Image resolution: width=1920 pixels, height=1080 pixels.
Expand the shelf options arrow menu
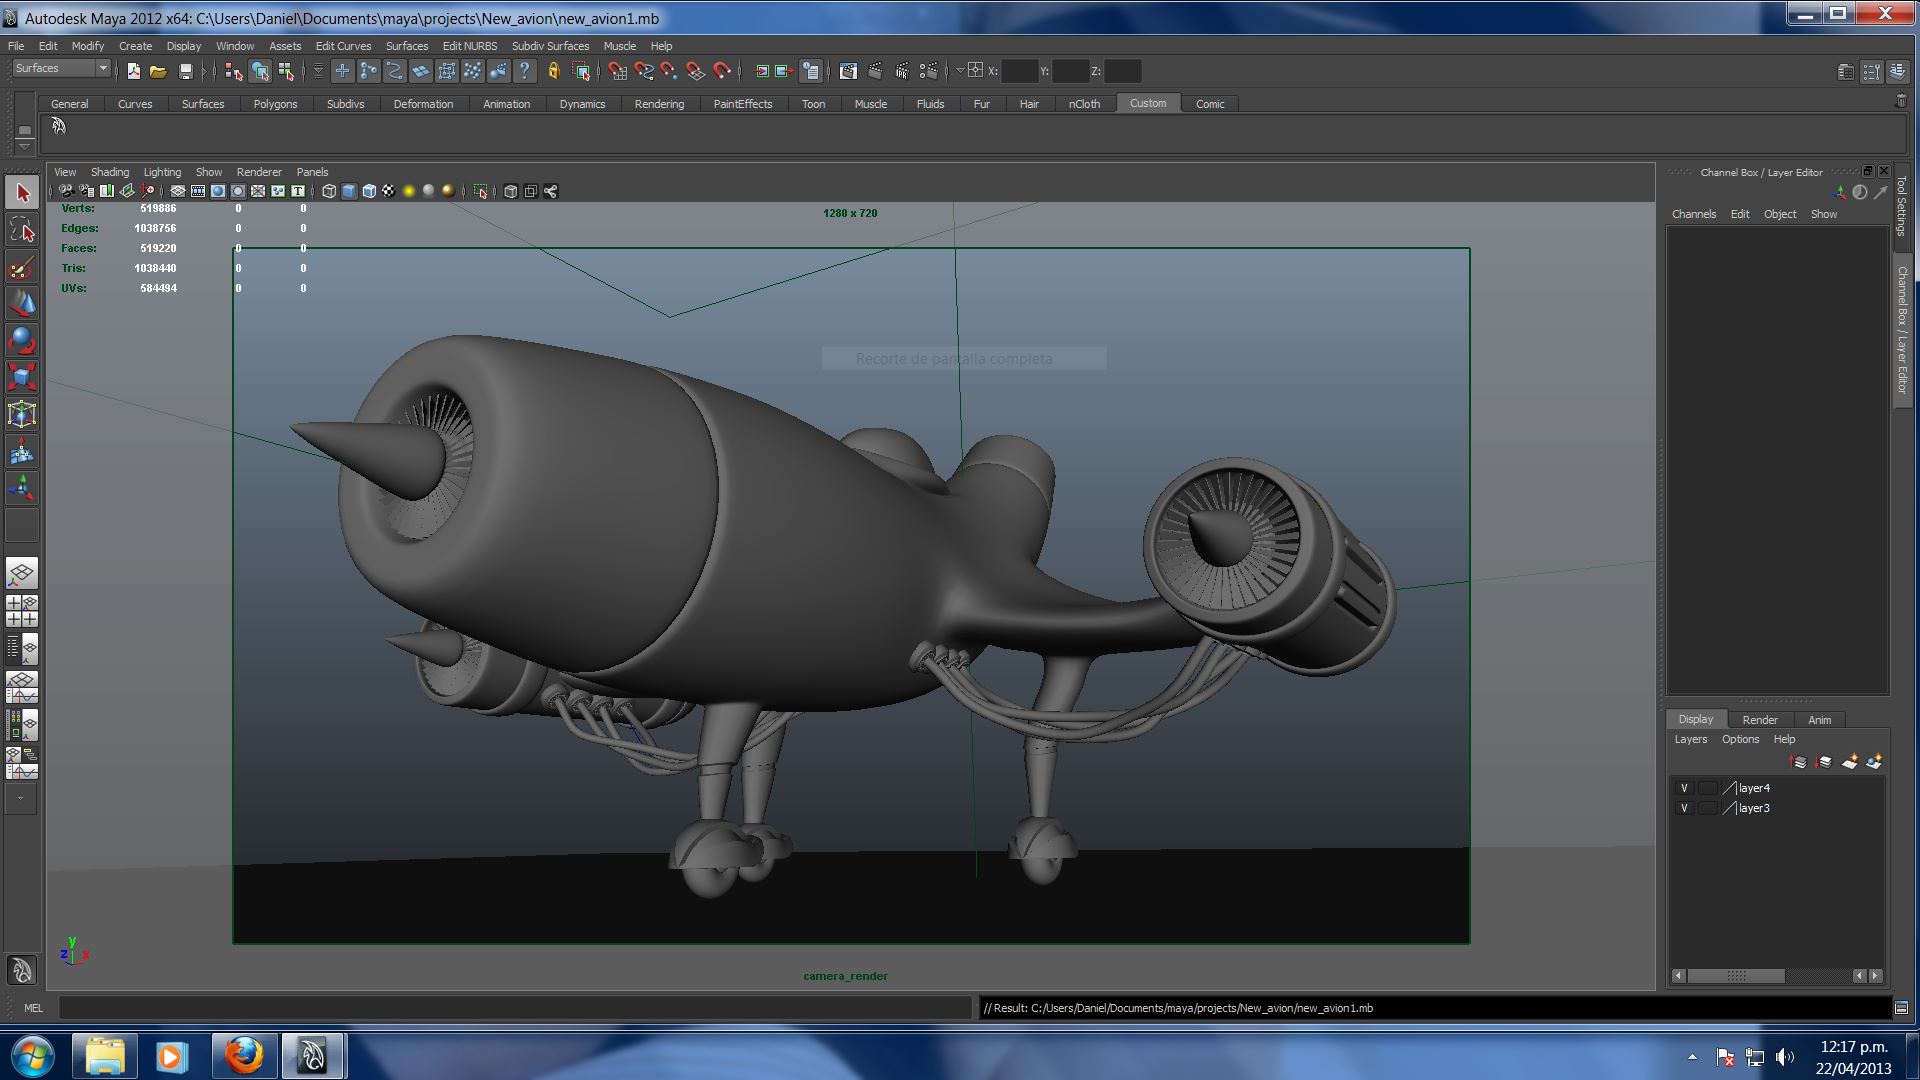[24, 146]
